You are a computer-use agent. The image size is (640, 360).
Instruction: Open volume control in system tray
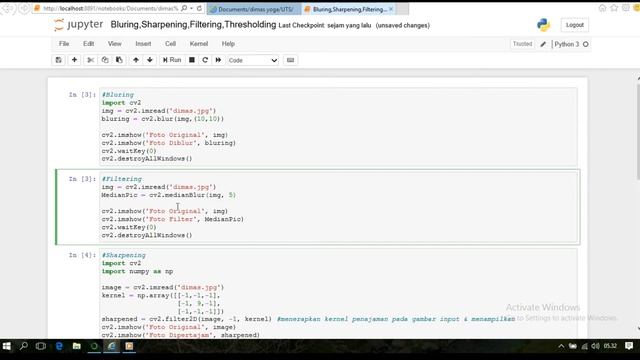coord(596,346)
